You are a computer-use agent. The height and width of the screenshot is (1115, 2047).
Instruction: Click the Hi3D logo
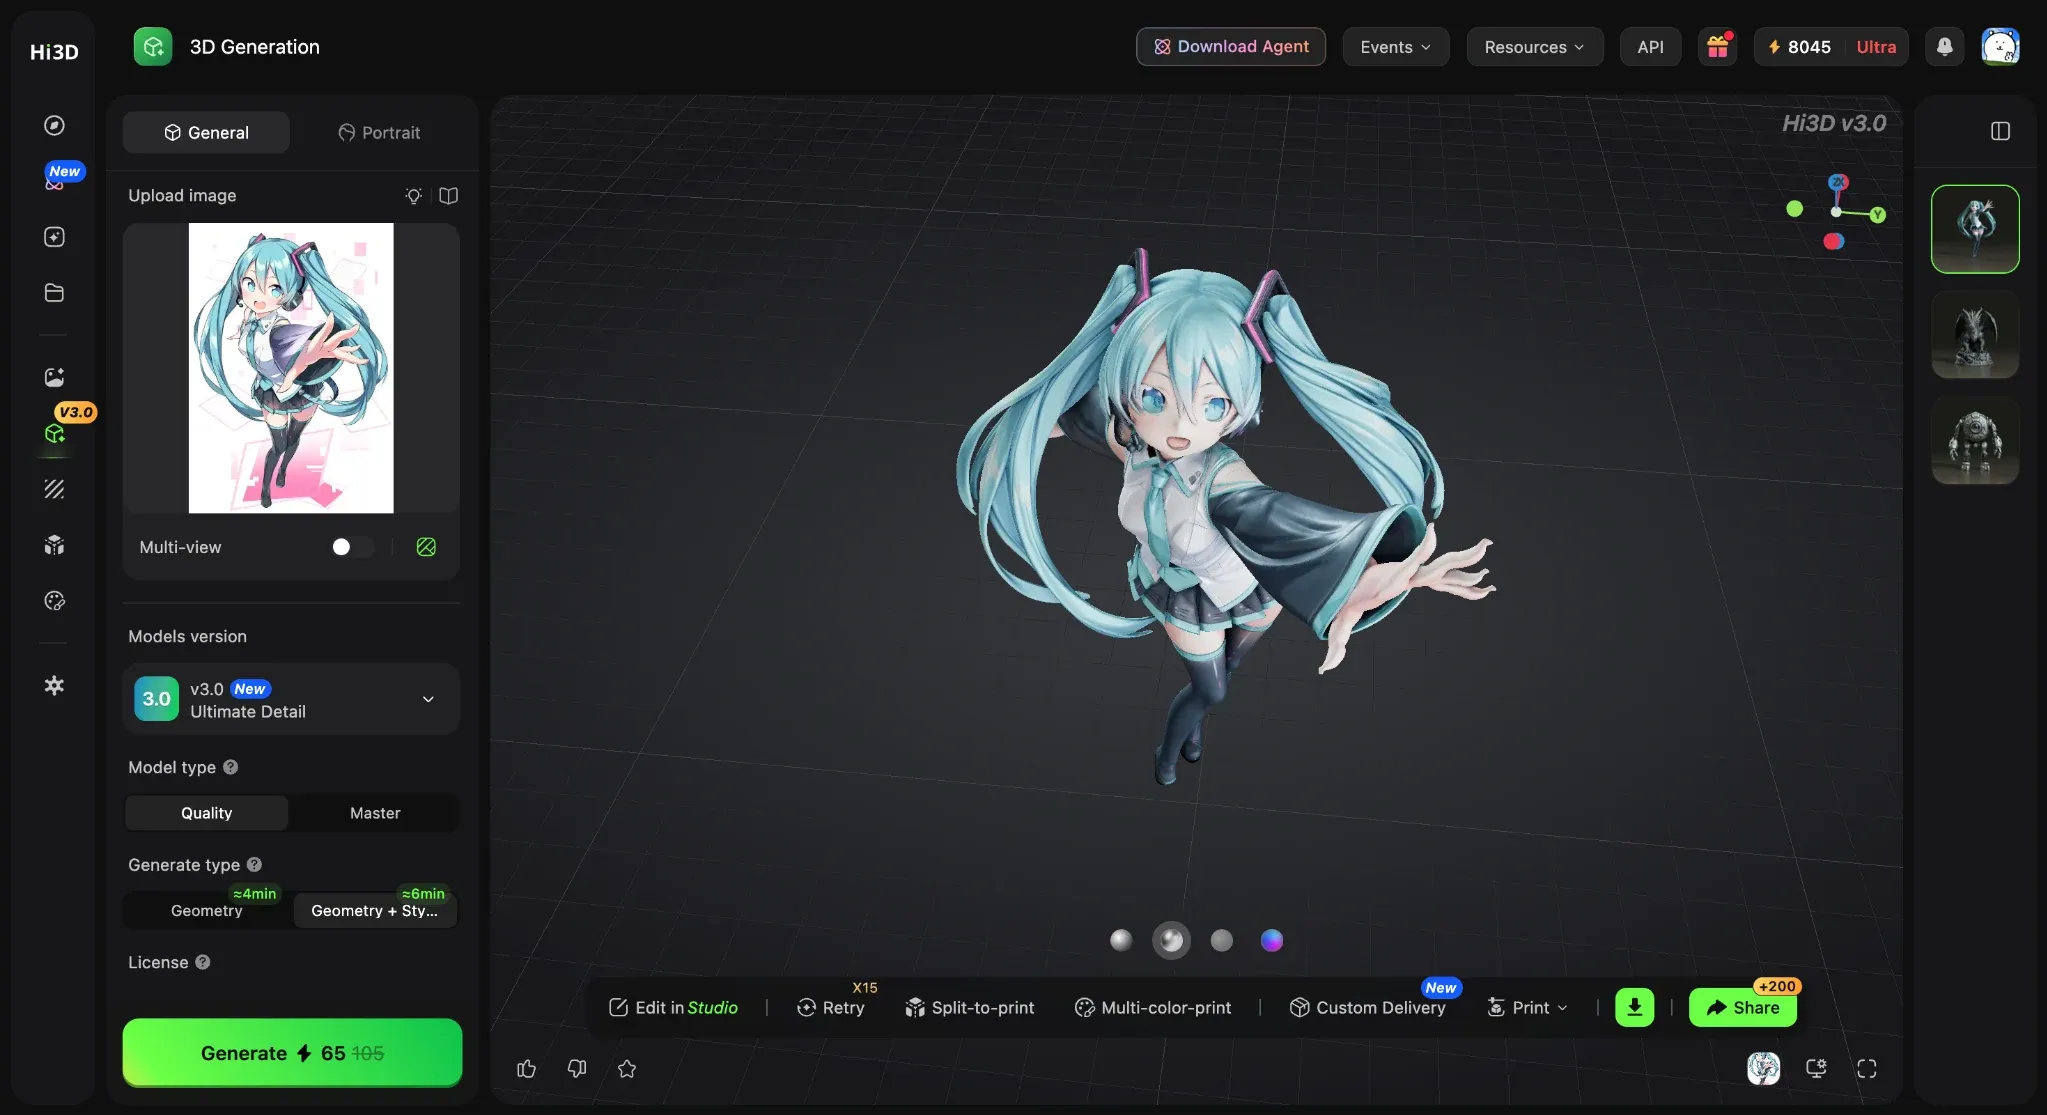click(x=54, y=52)
